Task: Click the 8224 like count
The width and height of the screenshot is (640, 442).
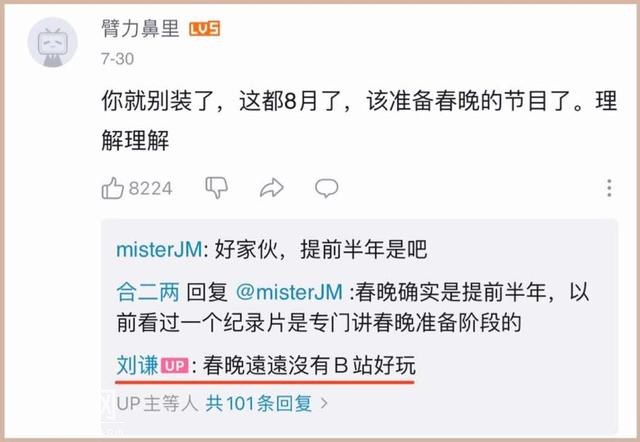Action: tap(151, 189)
